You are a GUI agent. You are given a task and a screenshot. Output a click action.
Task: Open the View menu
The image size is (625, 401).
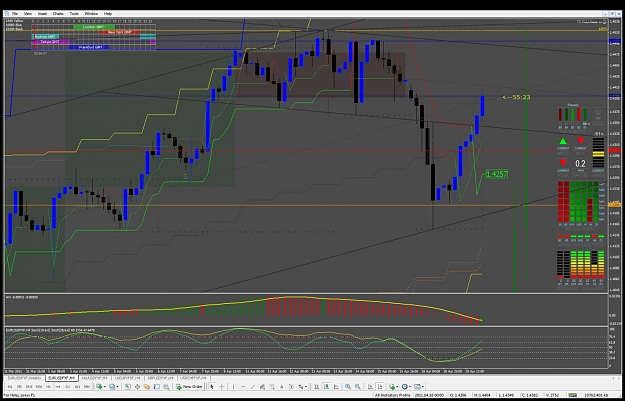pyautogui.click(x=28, y=14)
